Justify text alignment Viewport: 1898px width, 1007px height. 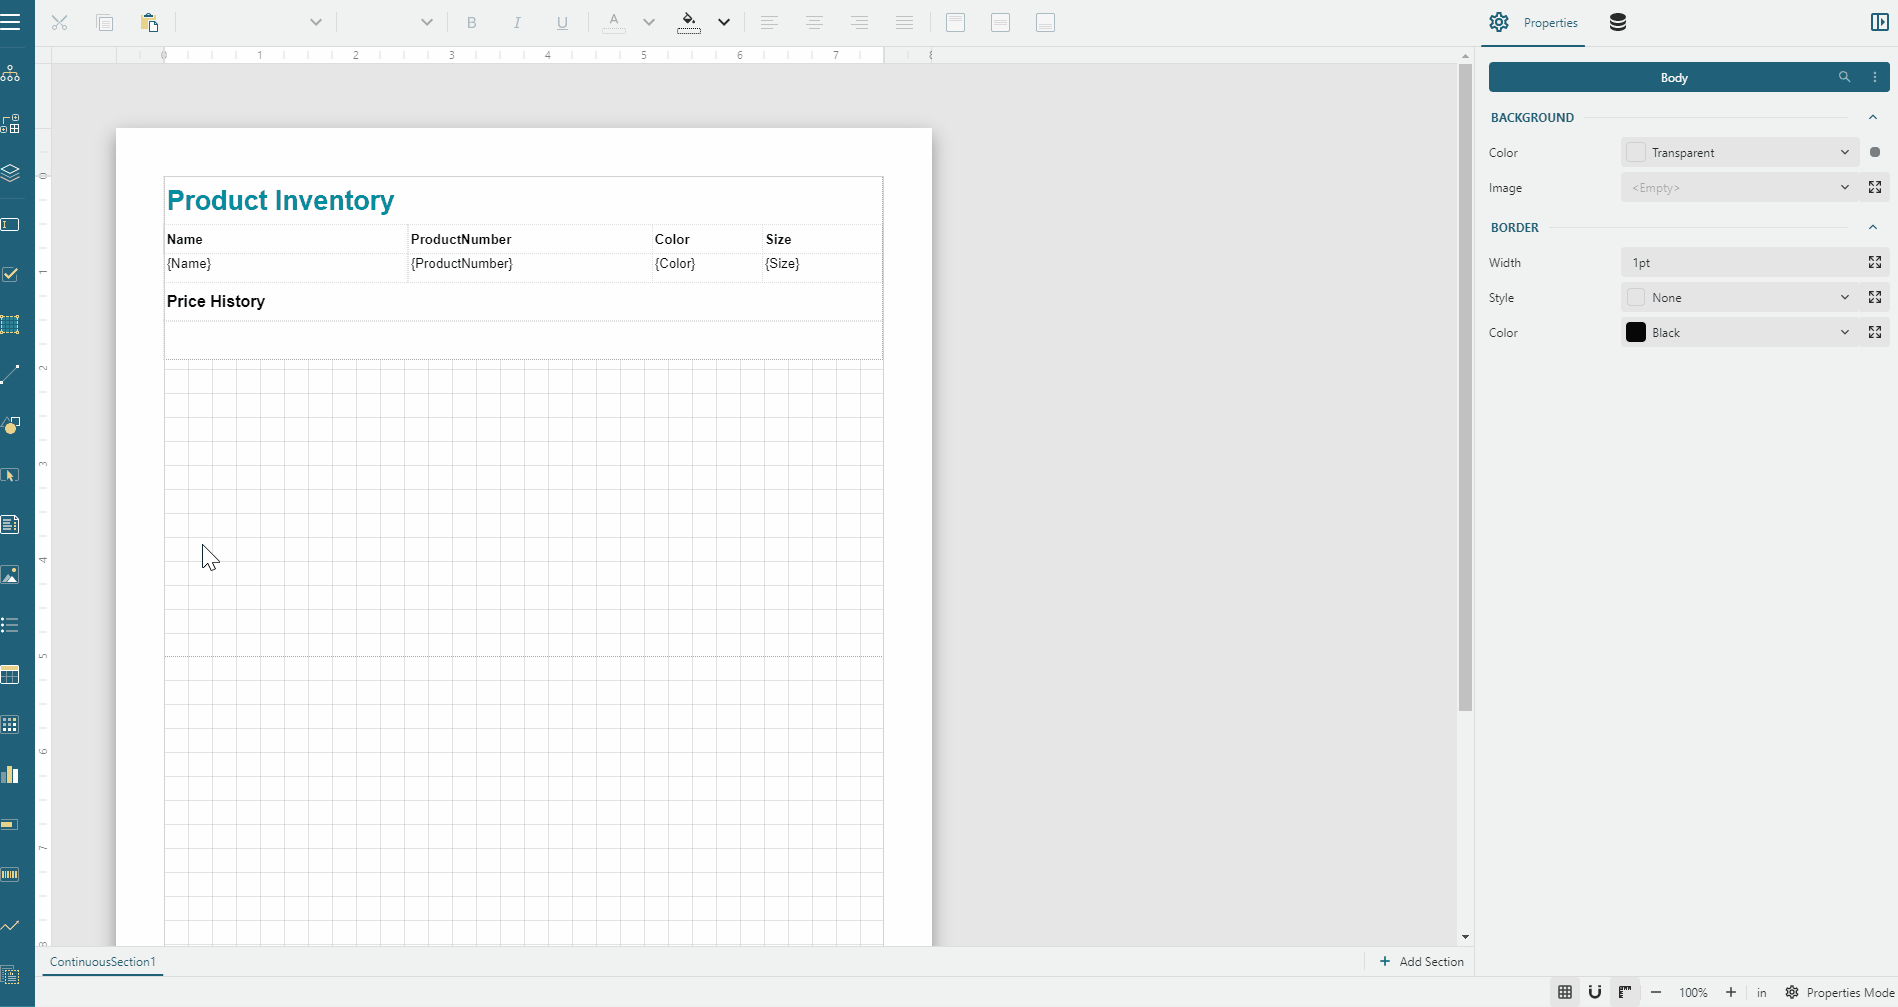(x=904, y=22)
